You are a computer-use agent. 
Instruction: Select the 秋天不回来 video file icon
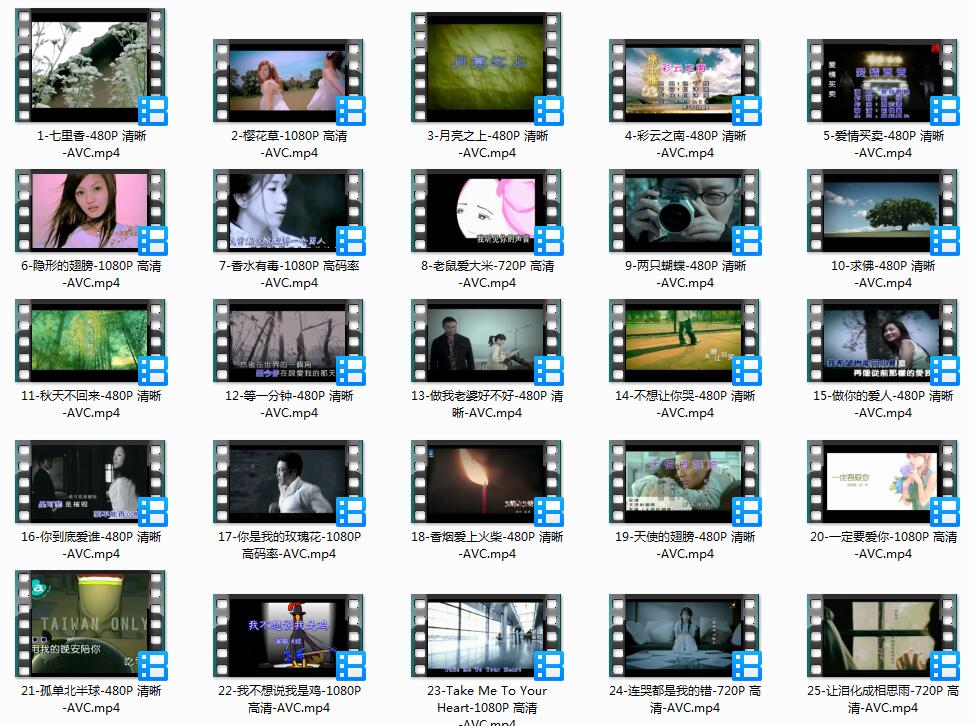coord(91,341)
